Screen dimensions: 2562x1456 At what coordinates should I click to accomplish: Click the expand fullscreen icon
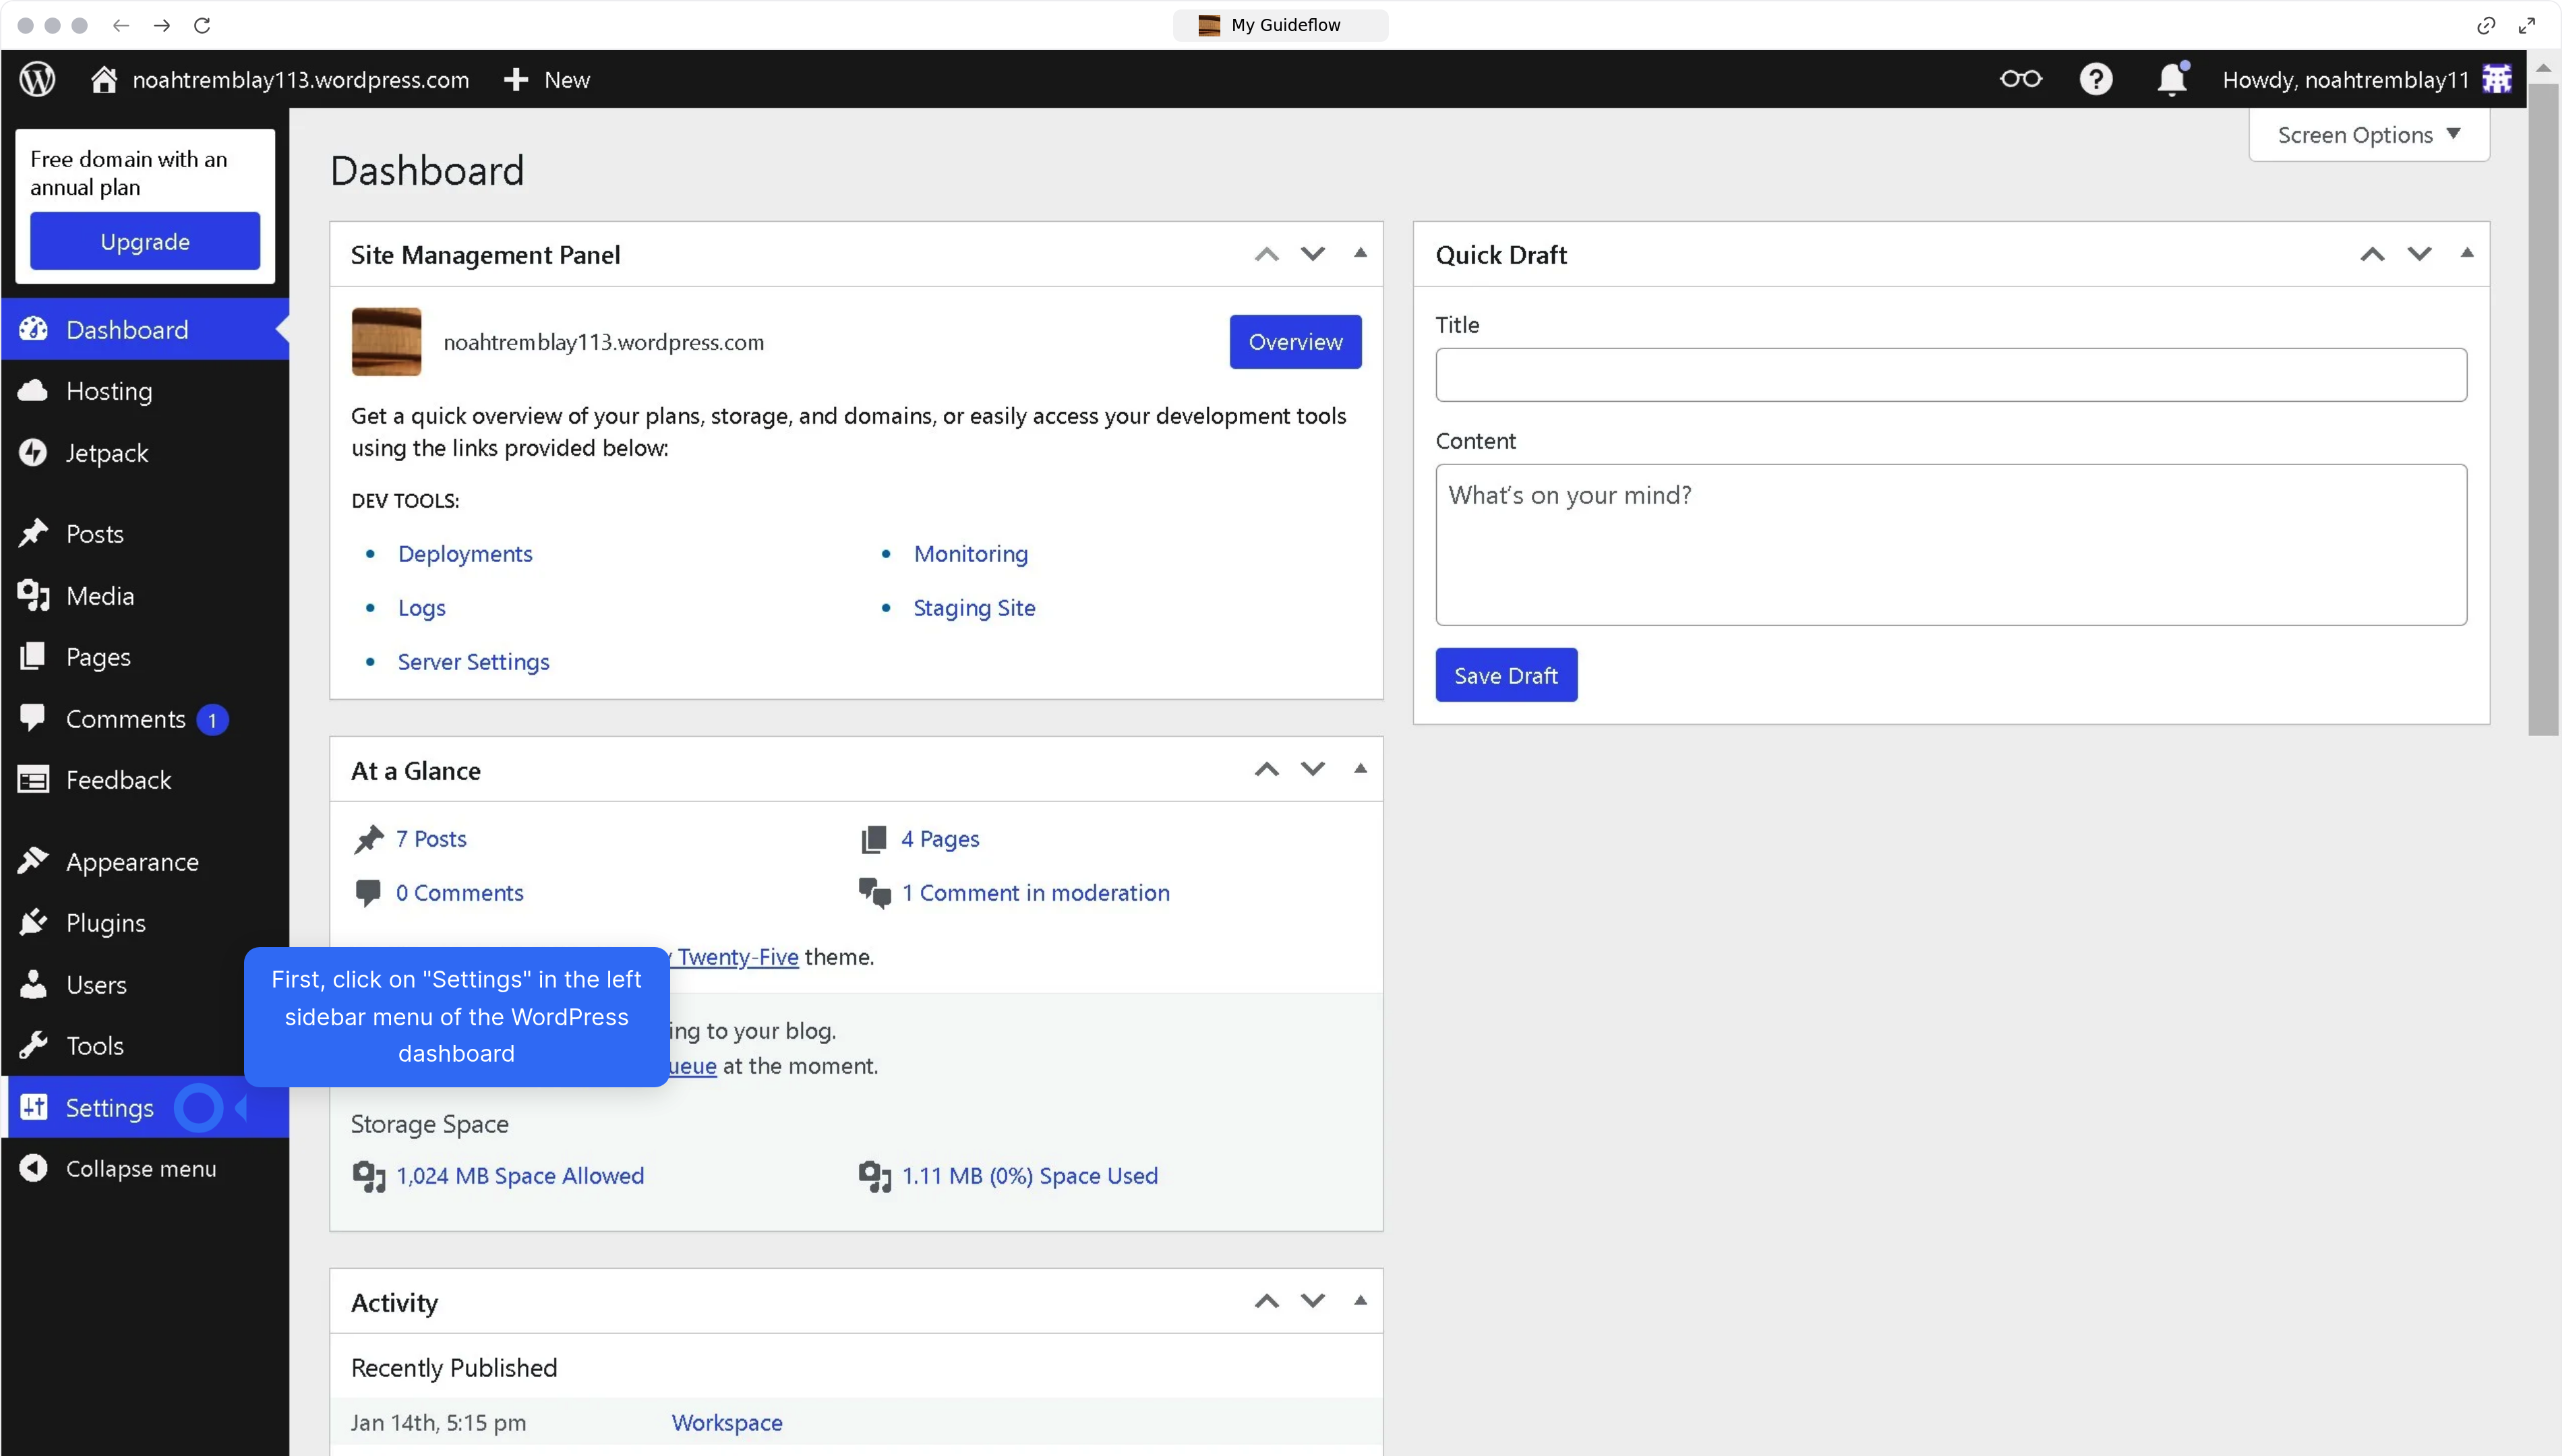2527,25
